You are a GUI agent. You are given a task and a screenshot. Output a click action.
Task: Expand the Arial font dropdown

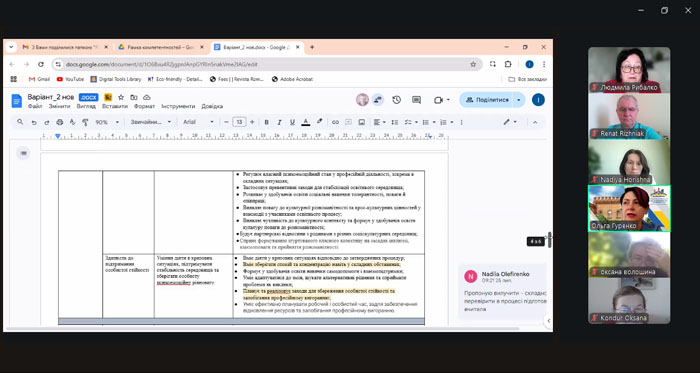(x=198, y=122)
